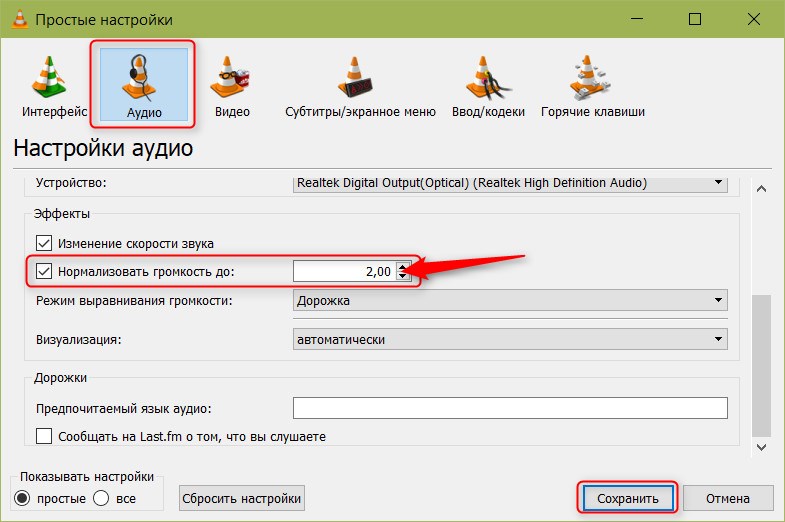Open the Видео settings category
This screenshot has height=522, width=785.
tap(232, 86)
